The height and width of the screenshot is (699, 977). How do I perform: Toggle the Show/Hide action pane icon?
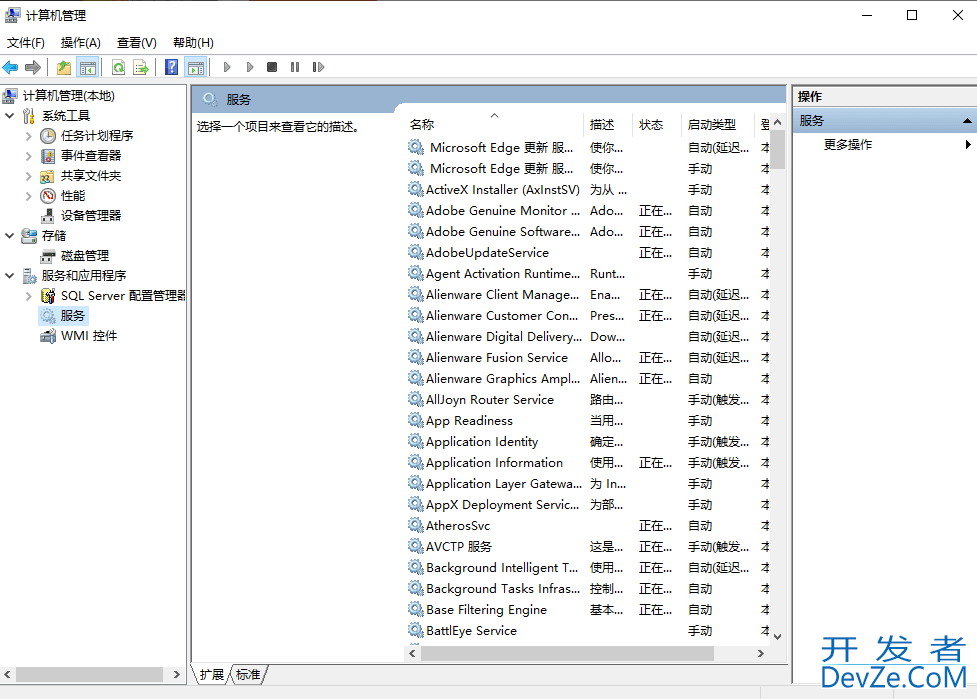(196, 67)
